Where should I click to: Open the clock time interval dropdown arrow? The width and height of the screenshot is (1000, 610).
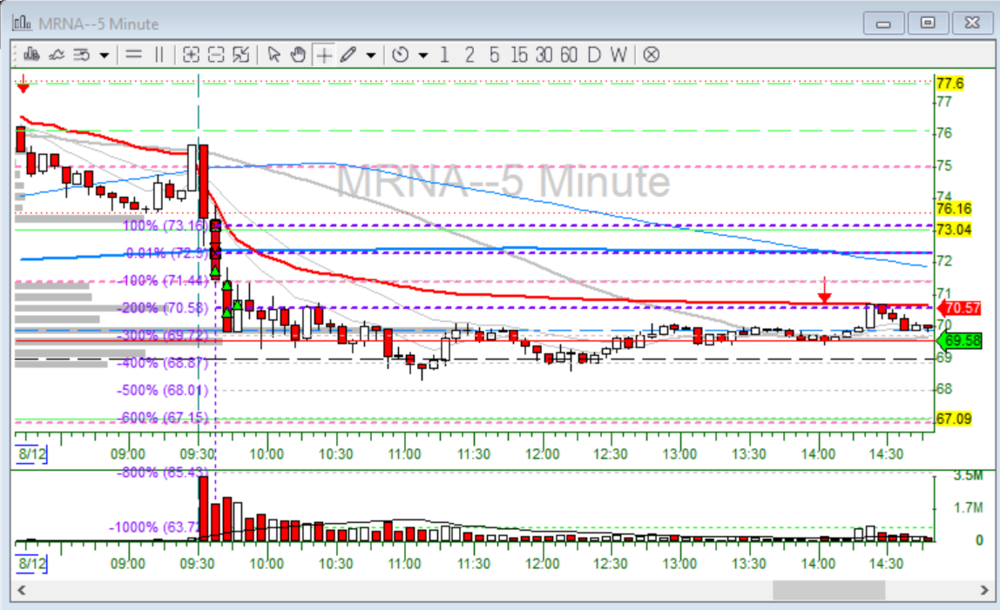[423, 55]
